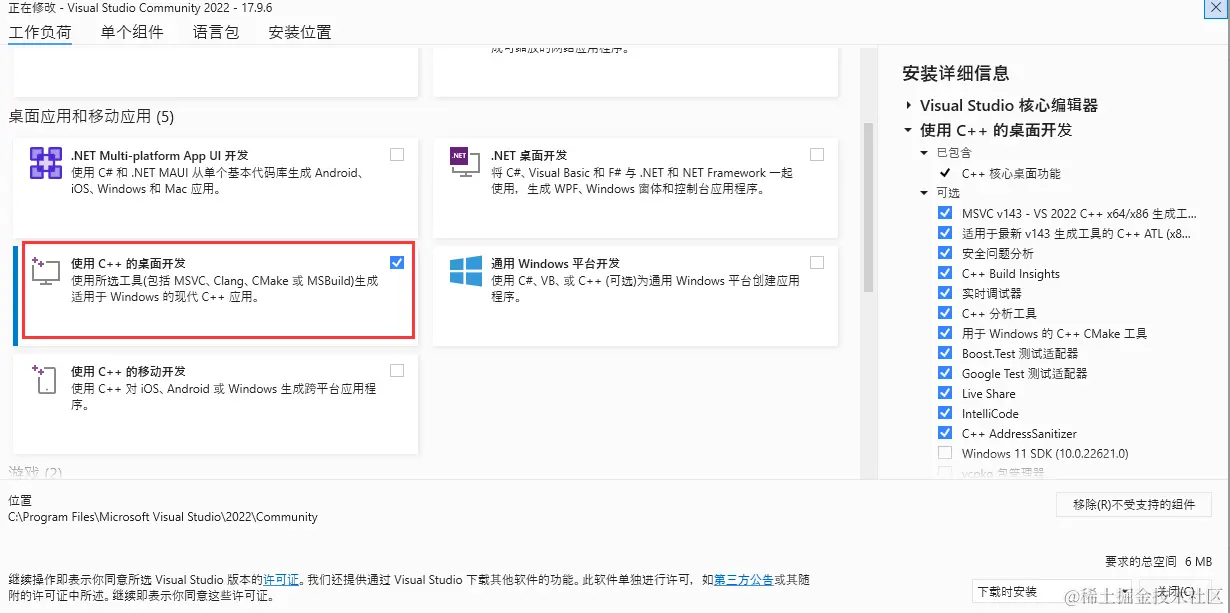1230x613 pixels.
Task: Click the C++ mobile development device icon
Action: (45, 380)
